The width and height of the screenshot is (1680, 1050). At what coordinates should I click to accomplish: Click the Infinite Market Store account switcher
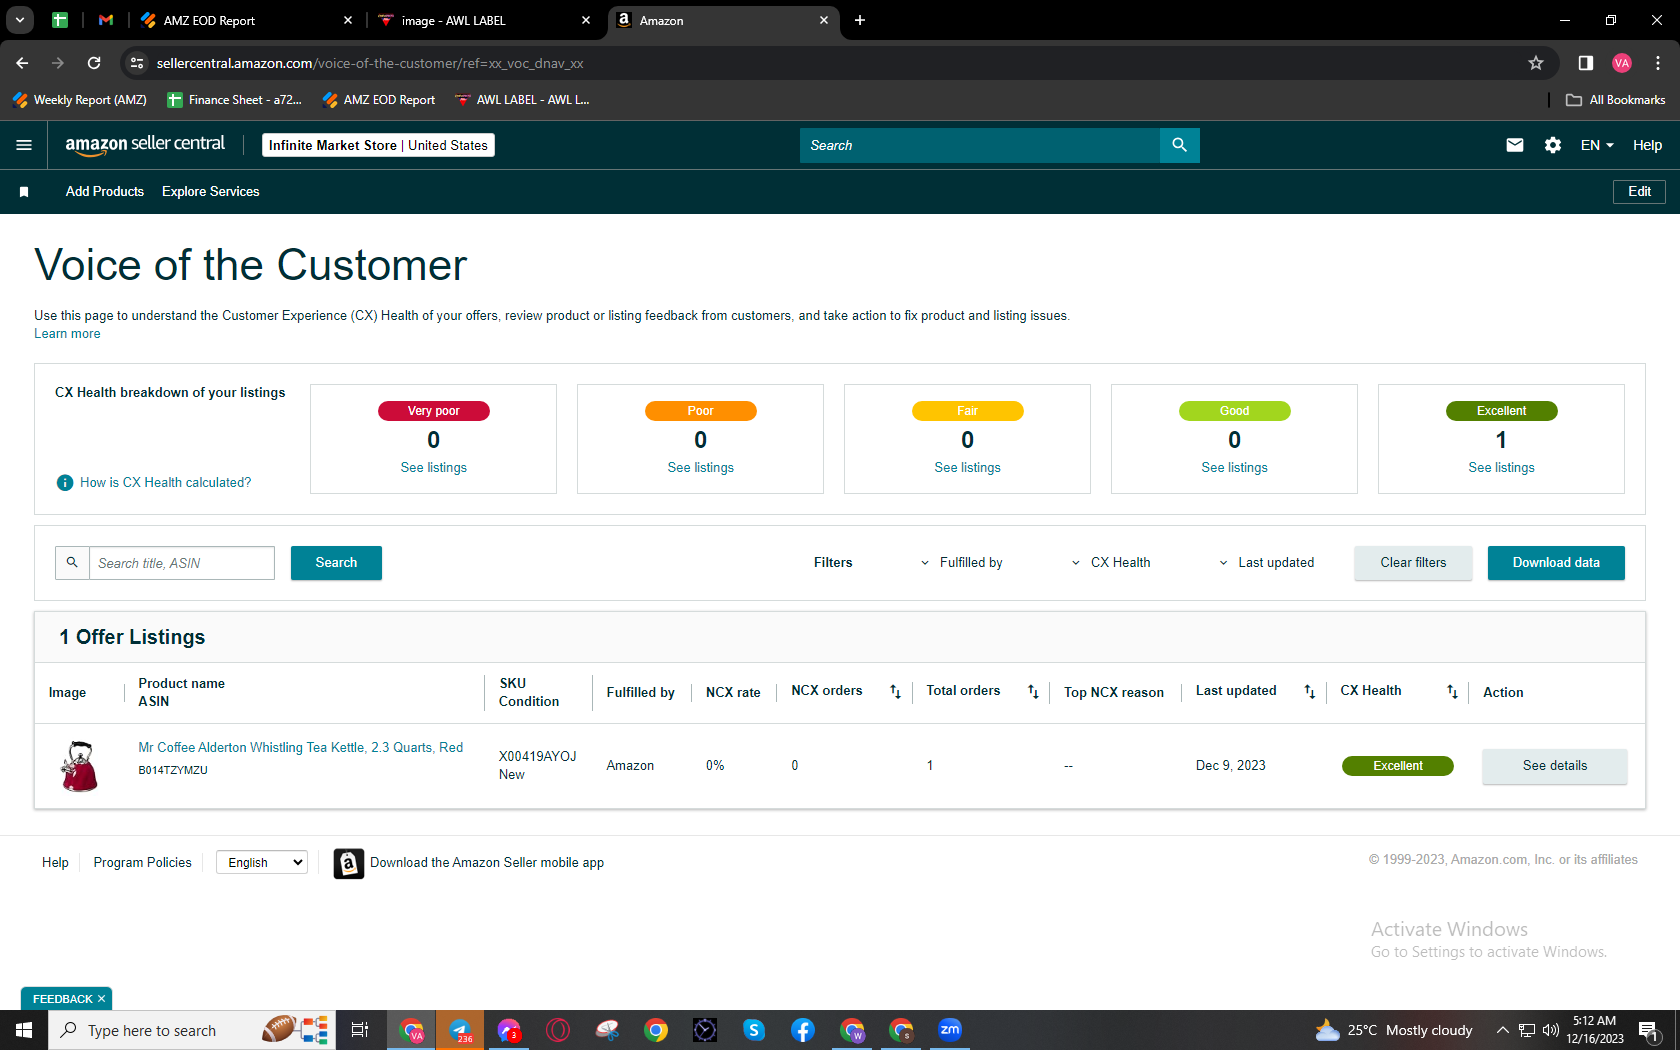[378, 145]
